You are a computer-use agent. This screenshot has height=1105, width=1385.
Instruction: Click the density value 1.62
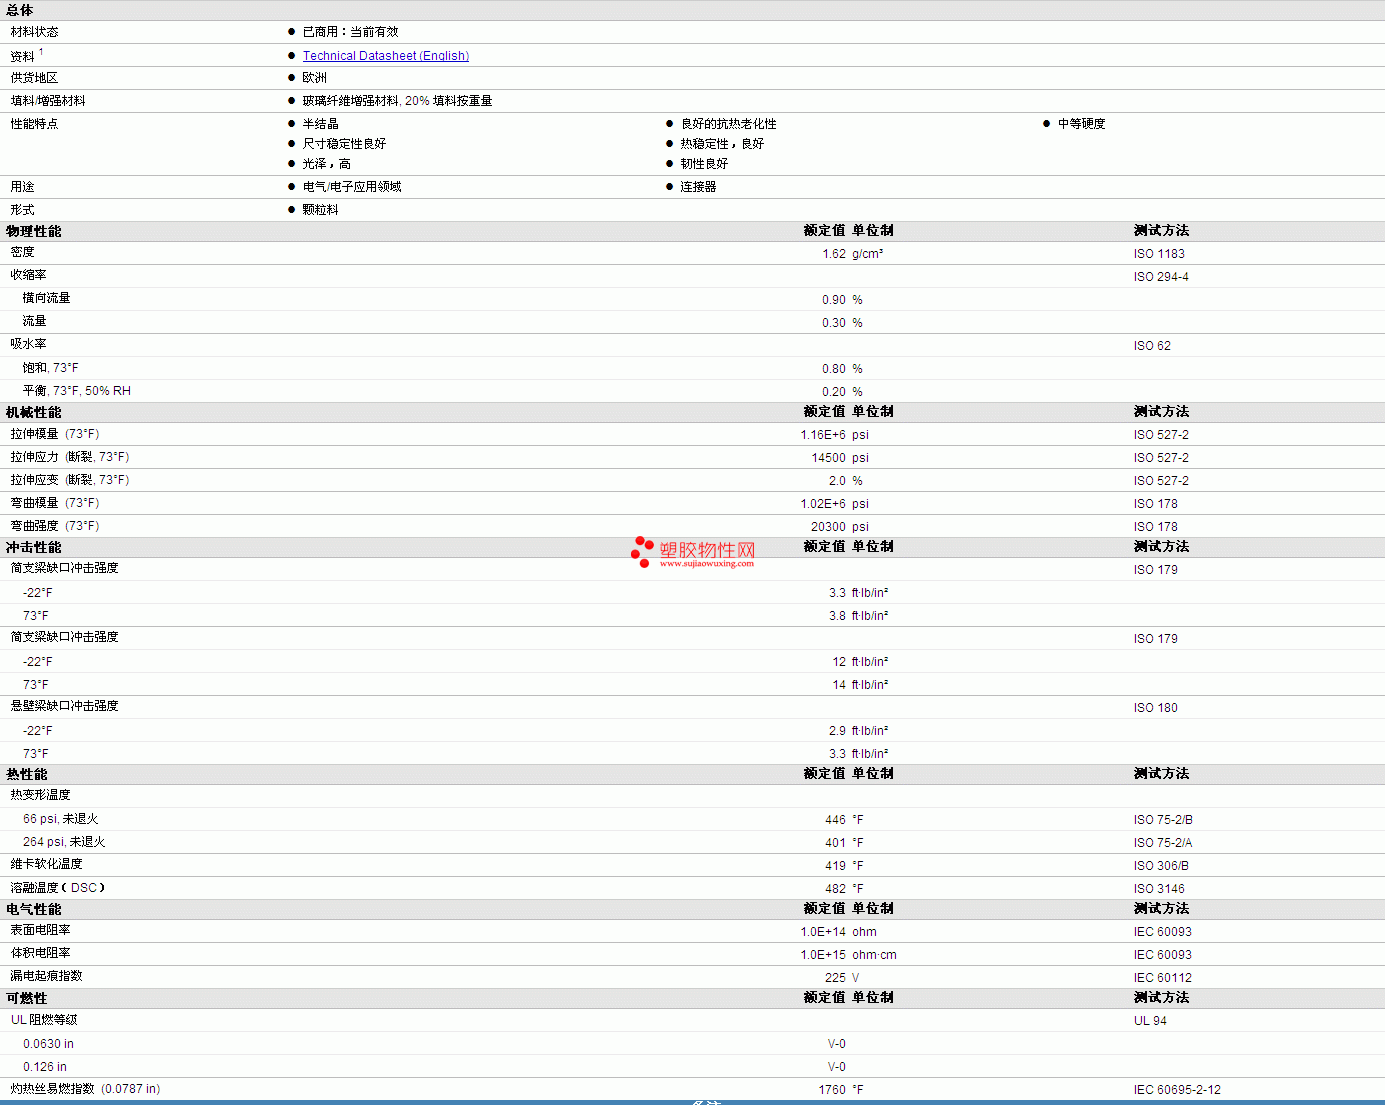pyautogui.click(x=833, y=254)
